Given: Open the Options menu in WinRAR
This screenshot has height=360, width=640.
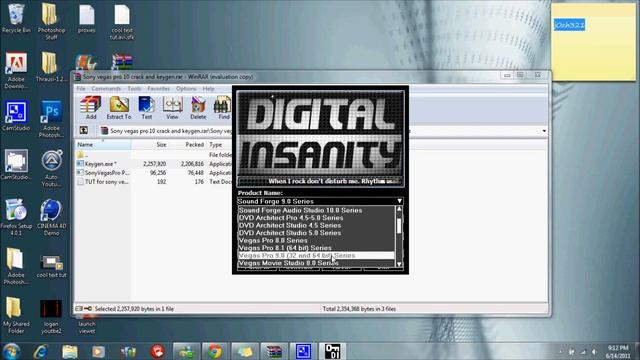Looking at the screenshot, I should click(186, 89).
